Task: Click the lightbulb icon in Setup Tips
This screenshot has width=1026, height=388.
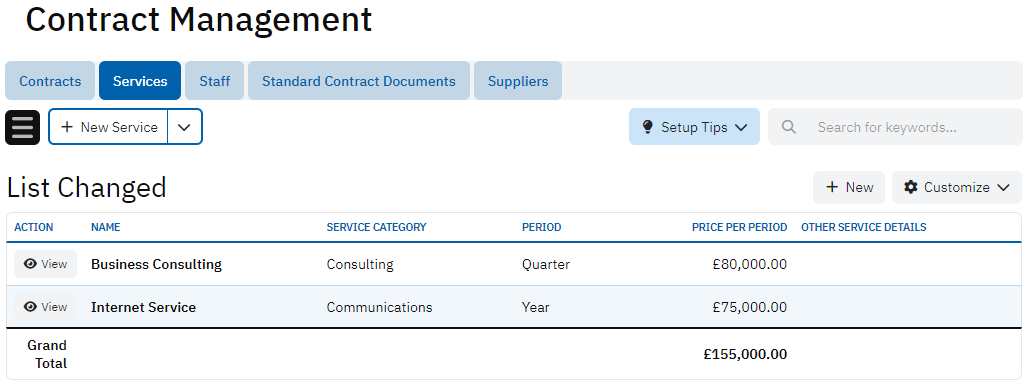Action: (x=648, y=127)
